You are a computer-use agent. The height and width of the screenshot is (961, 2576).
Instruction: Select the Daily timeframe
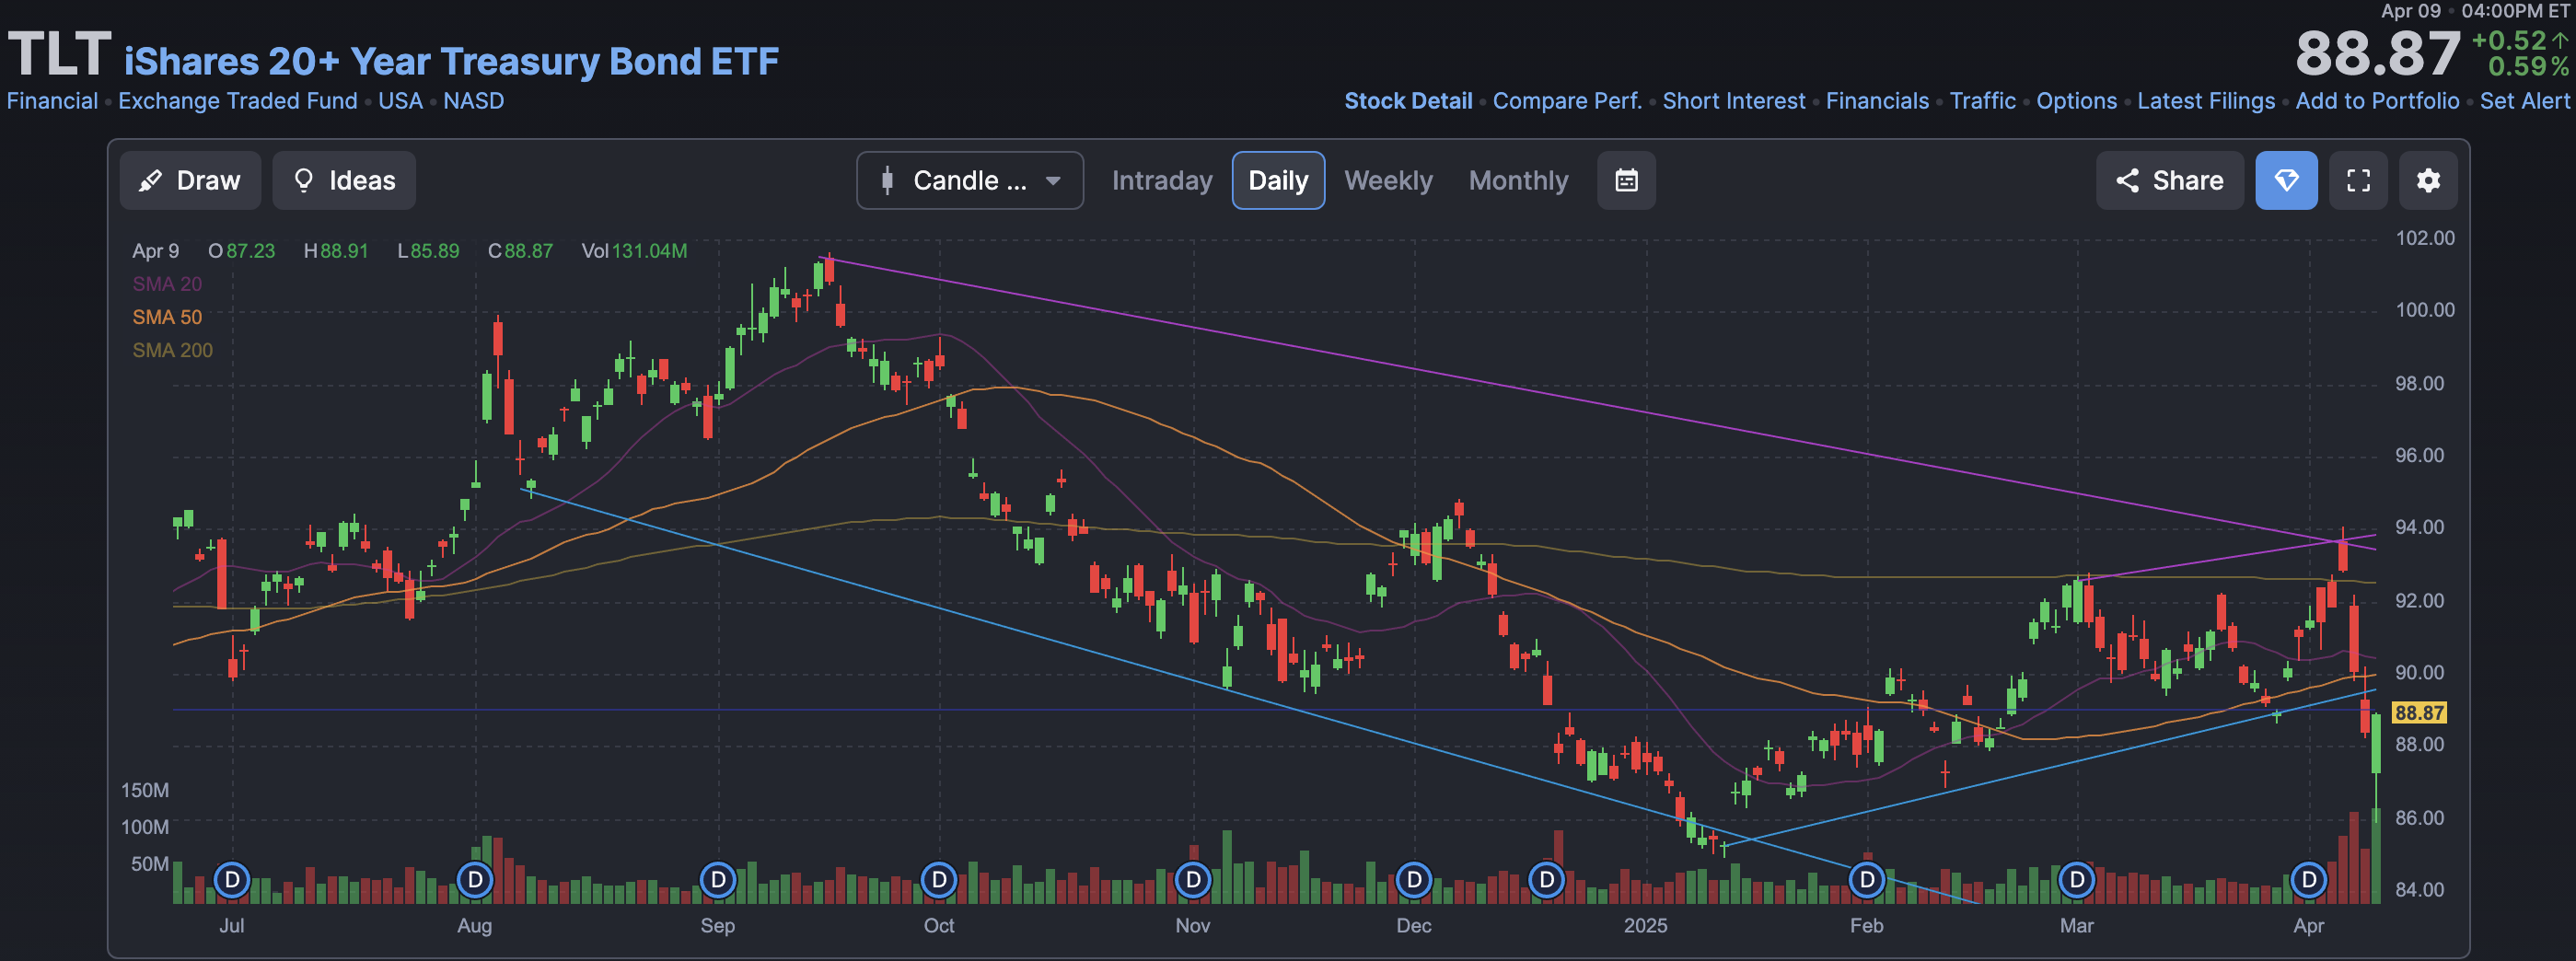(x=1278, y=180)
